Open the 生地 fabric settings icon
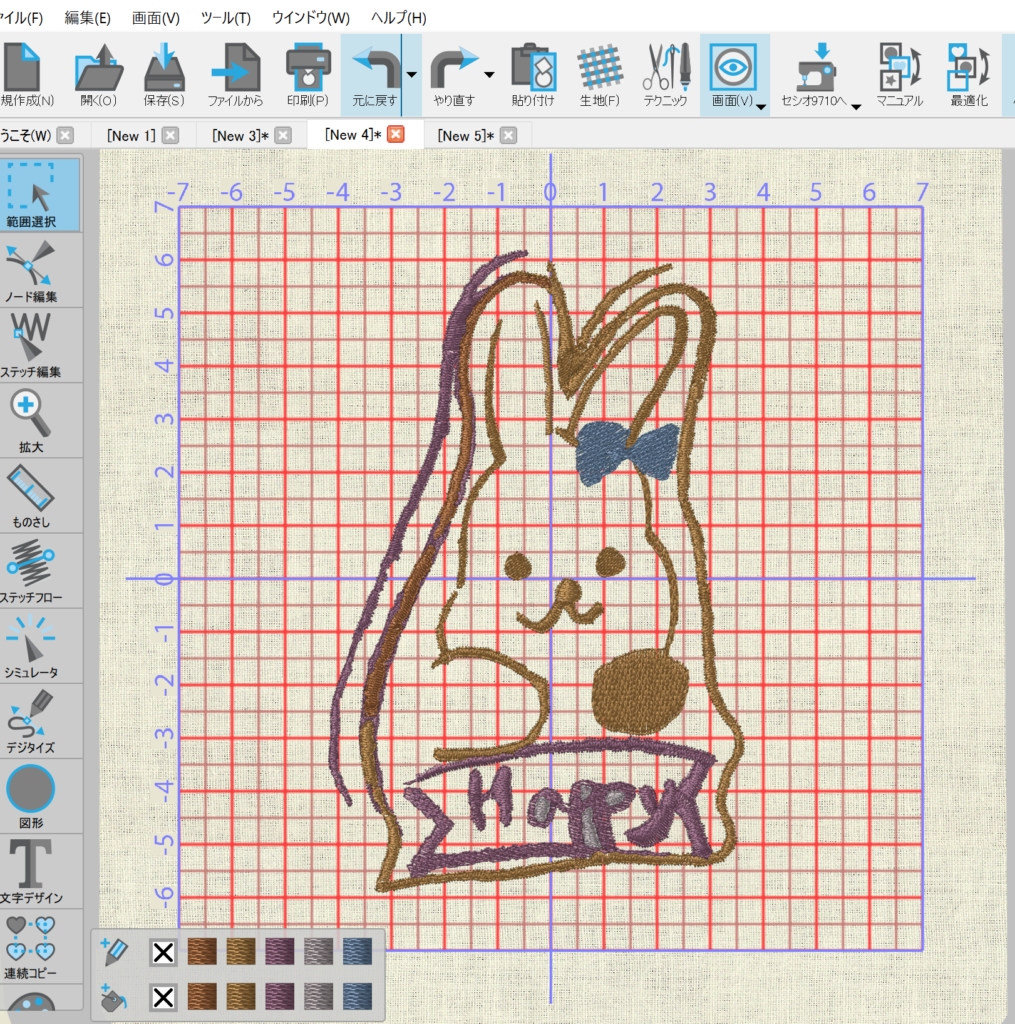 pyautogui.click(x=599, y=75)
